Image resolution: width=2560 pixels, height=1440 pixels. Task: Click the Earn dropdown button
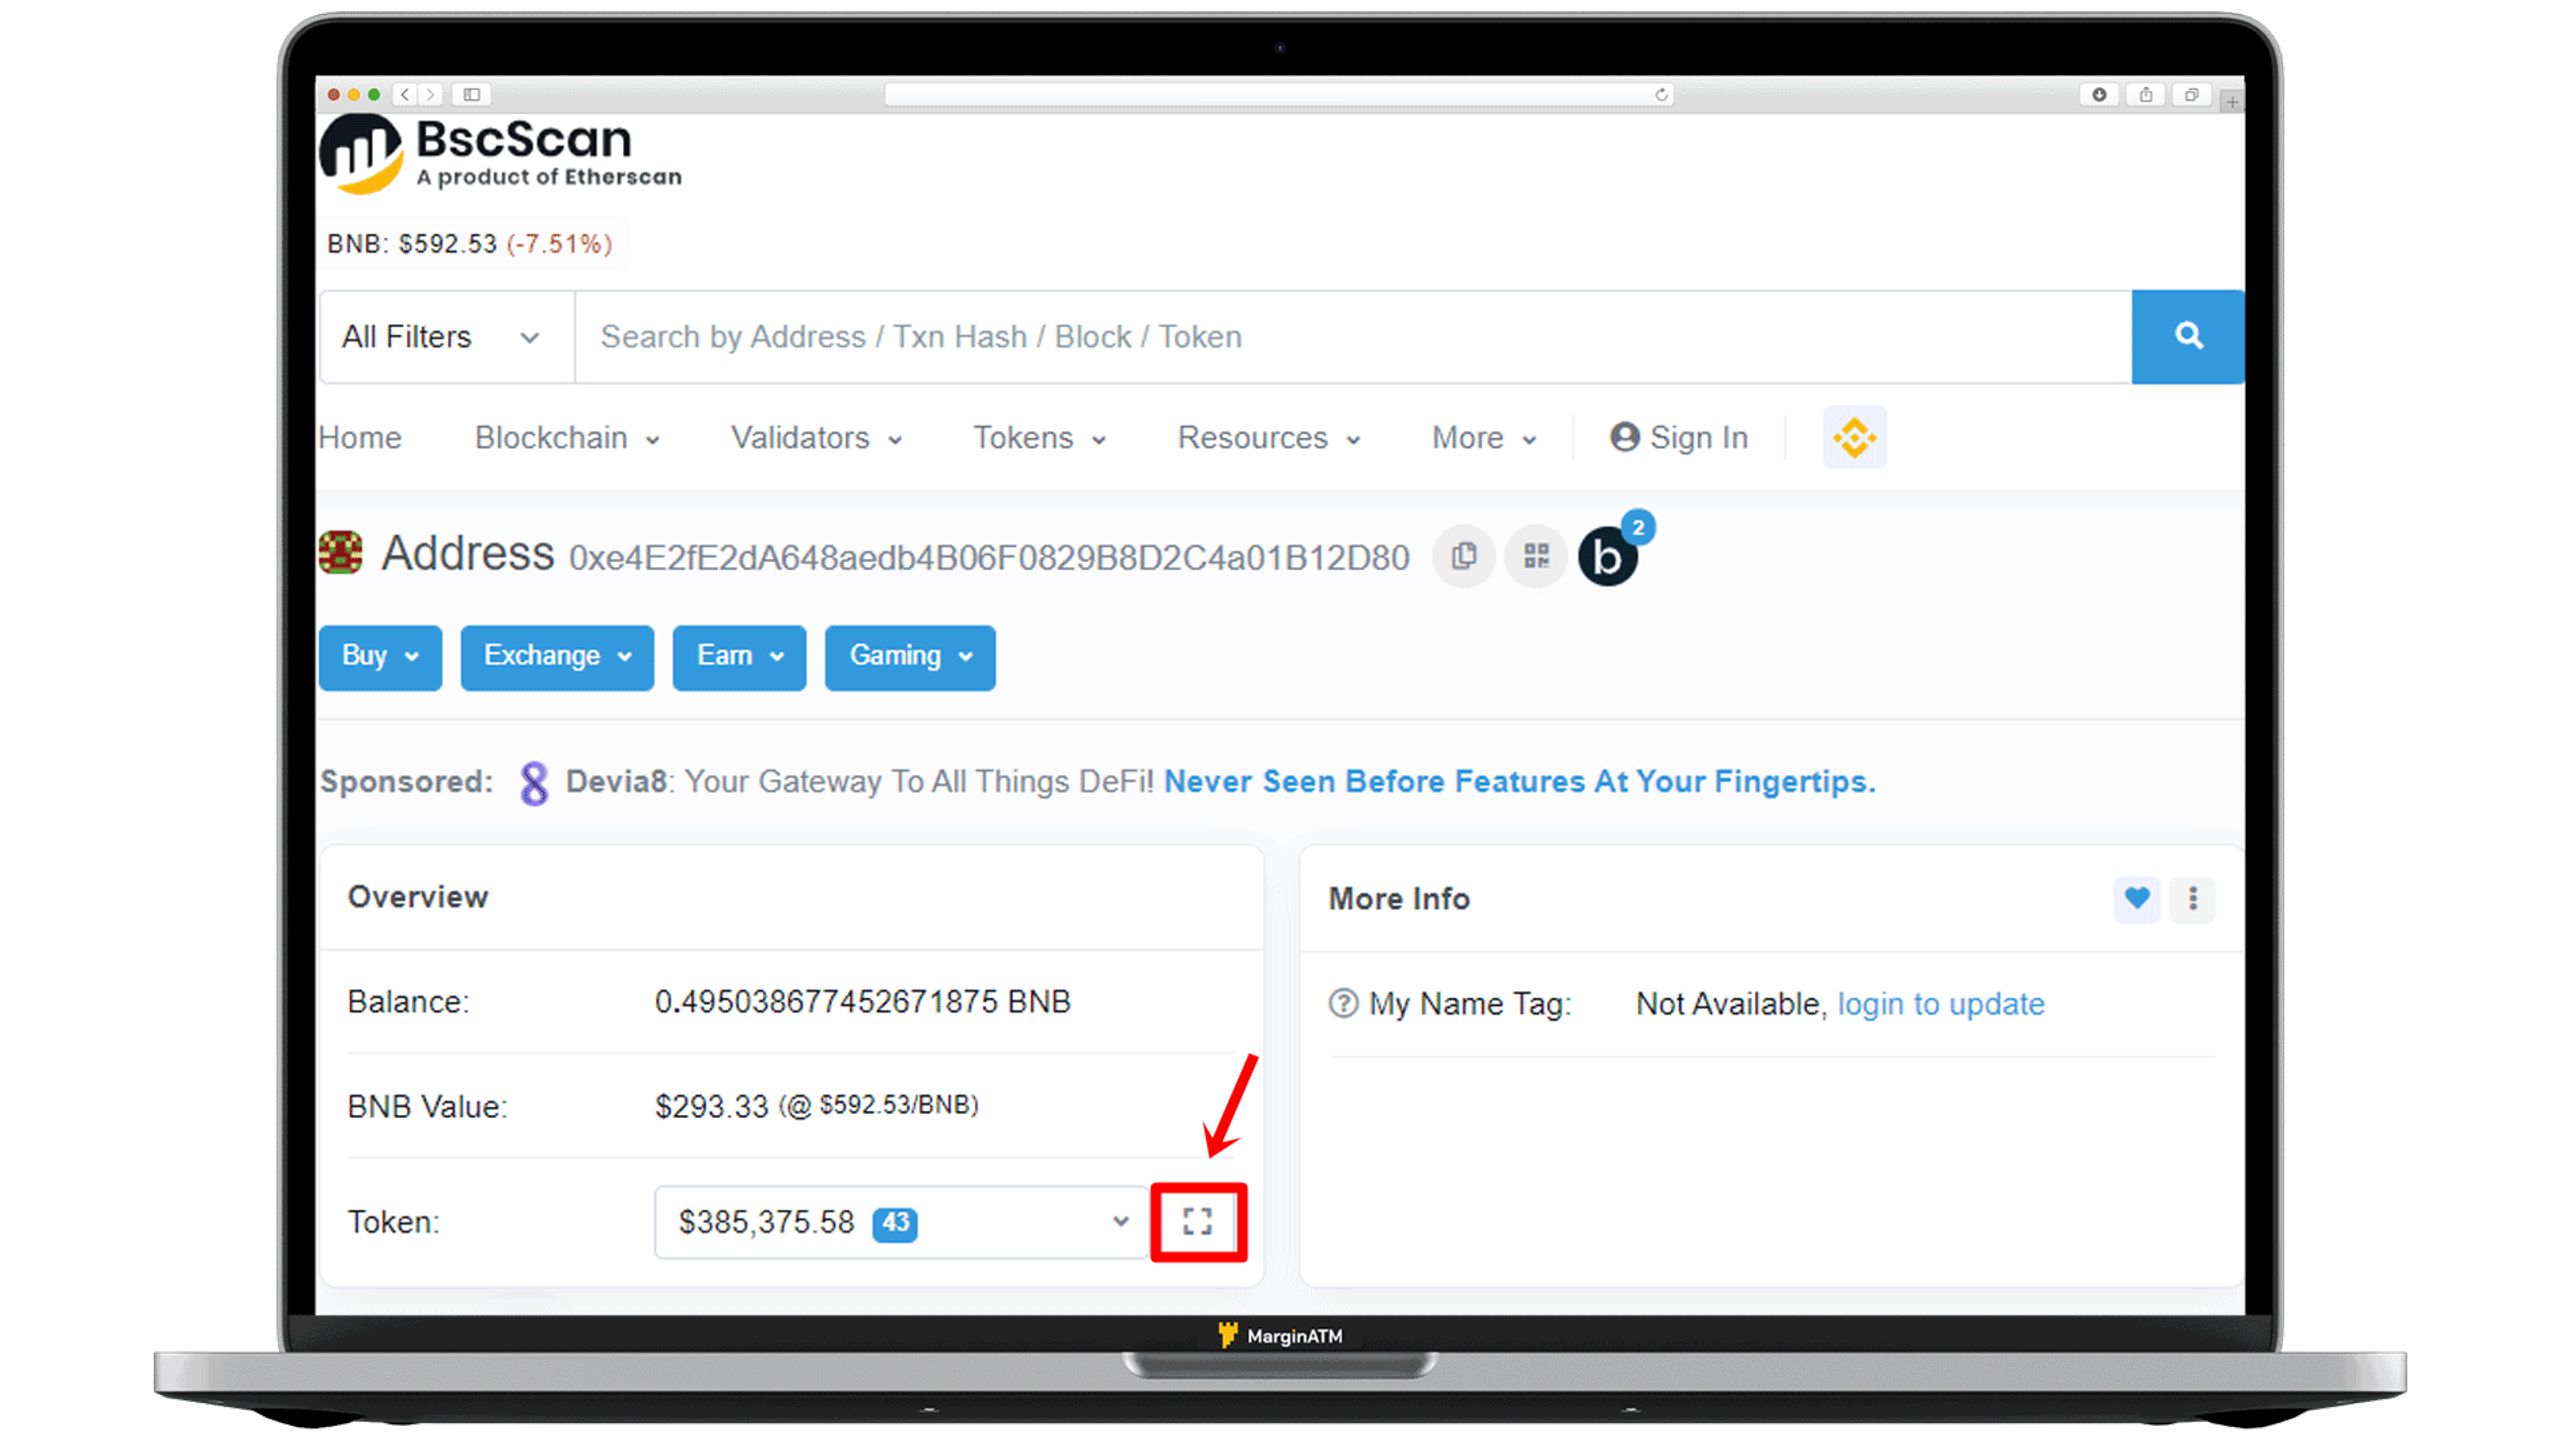[x=738, y=656]
